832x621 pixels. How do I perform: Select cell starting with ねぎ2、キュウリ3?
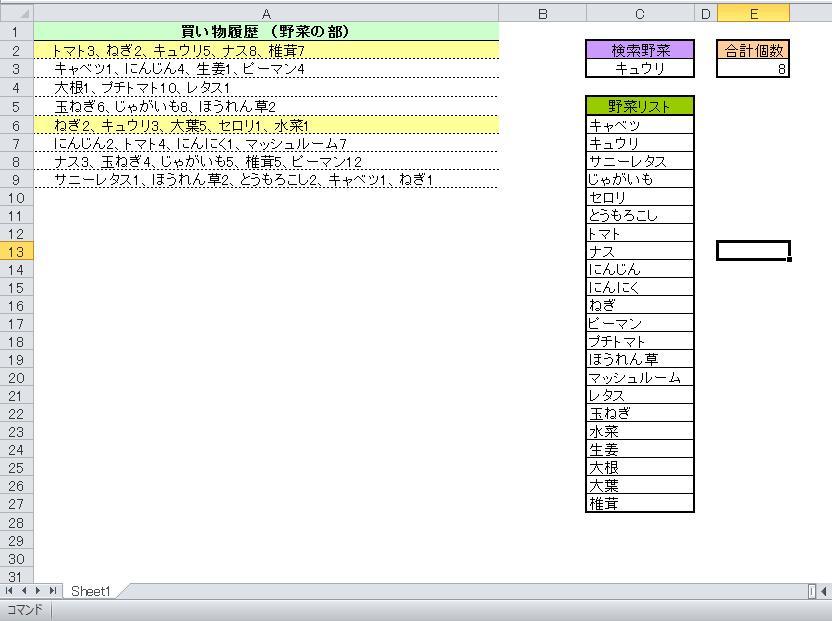tap(266, 125)
